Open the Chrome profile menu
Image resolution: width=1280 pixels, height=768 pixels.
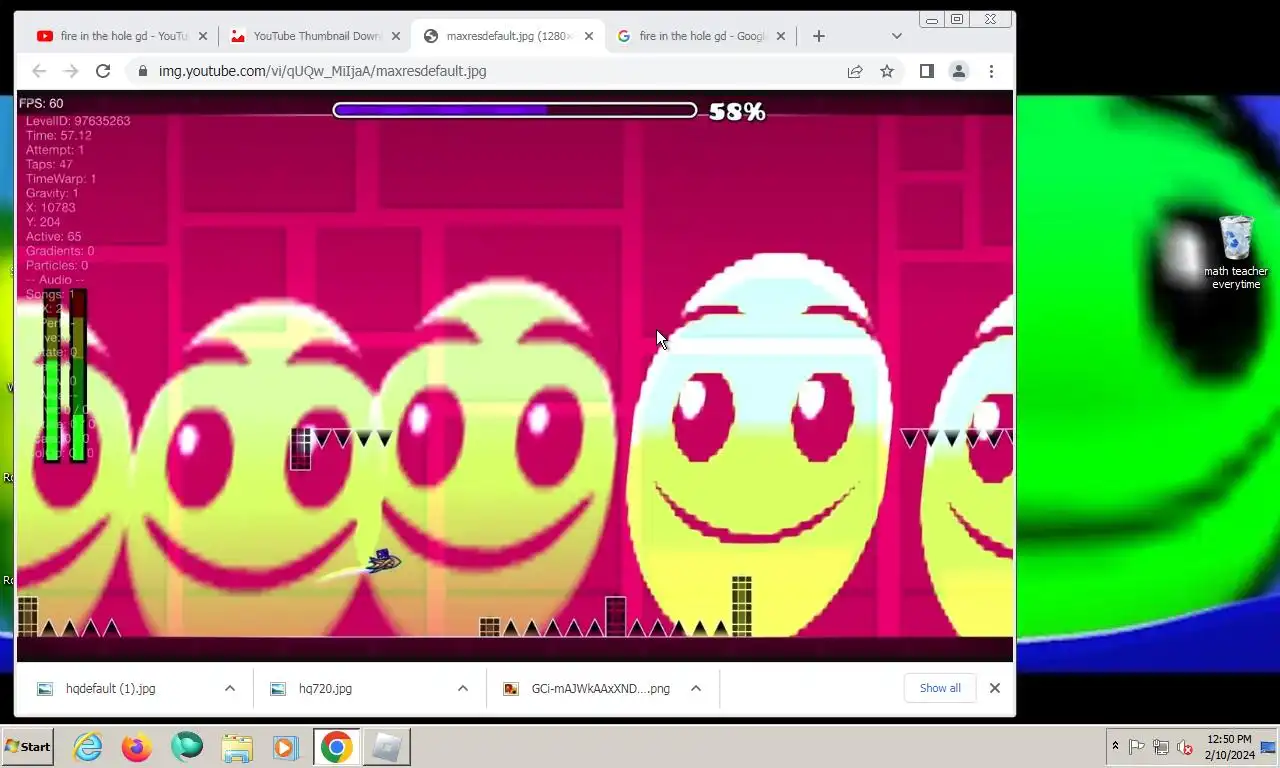point(959,71)
